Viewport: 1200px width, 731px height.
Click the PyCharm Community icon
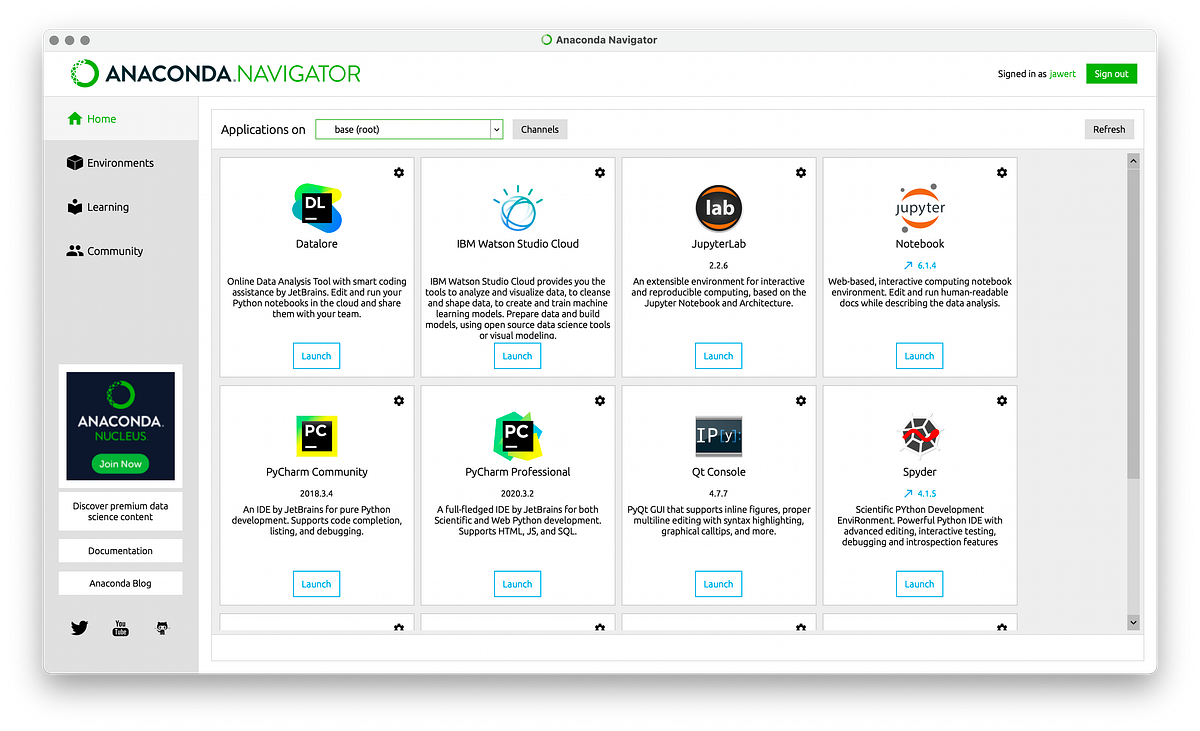click(x=316, y=434)
